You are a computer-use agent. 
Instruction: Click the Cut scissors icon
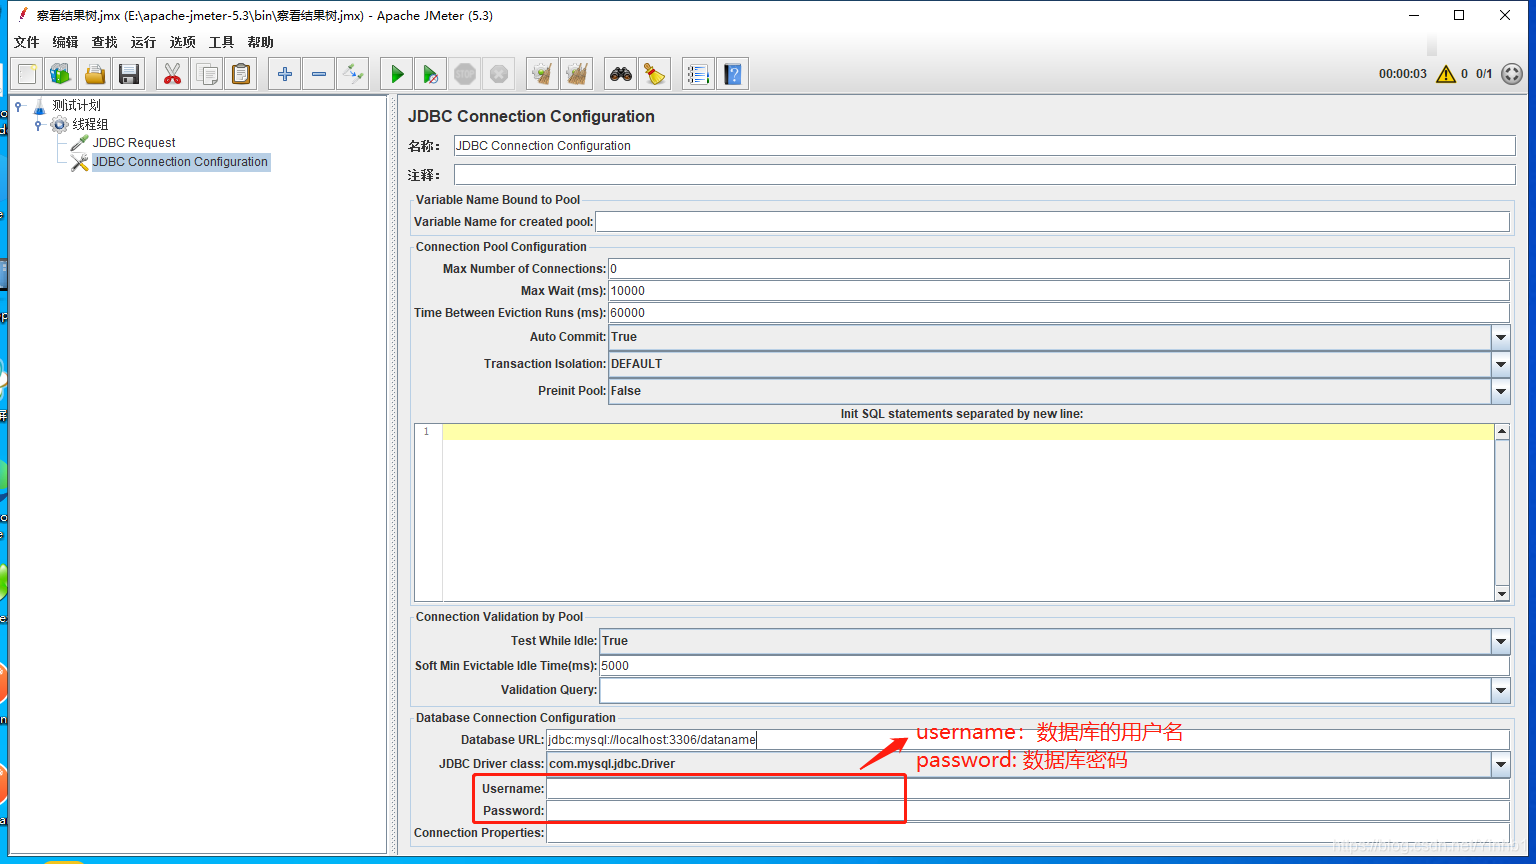point(173,74)
